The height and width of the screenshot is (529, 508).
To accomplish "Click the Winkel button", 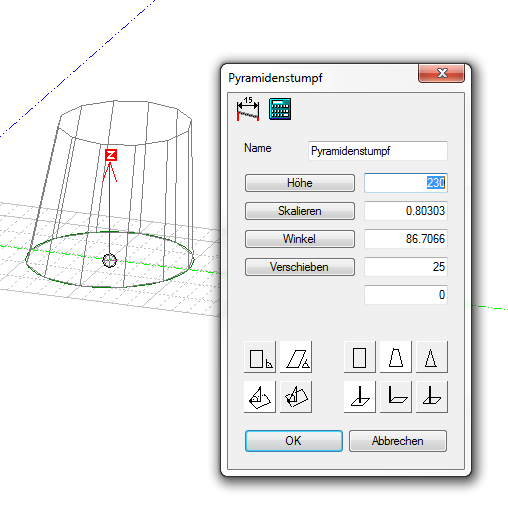I will (x=300, y=239).
